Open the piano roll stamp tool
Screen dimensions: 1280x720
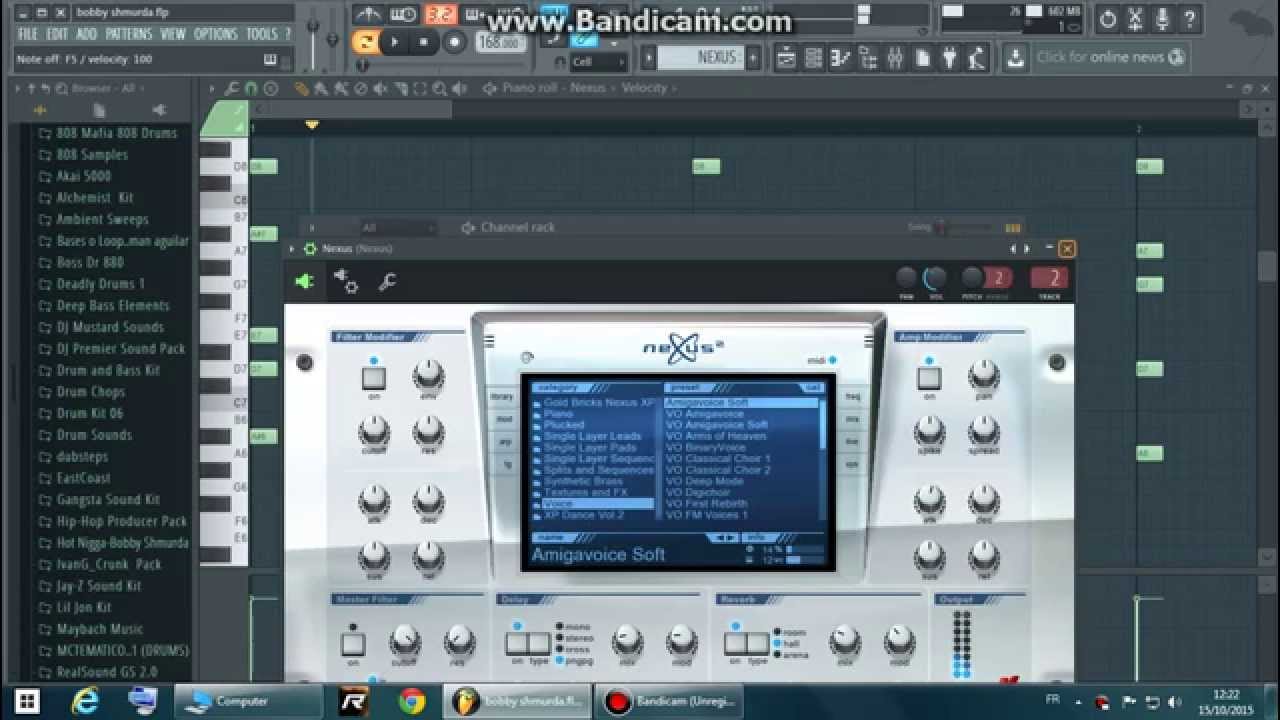[x=271, y=88]
